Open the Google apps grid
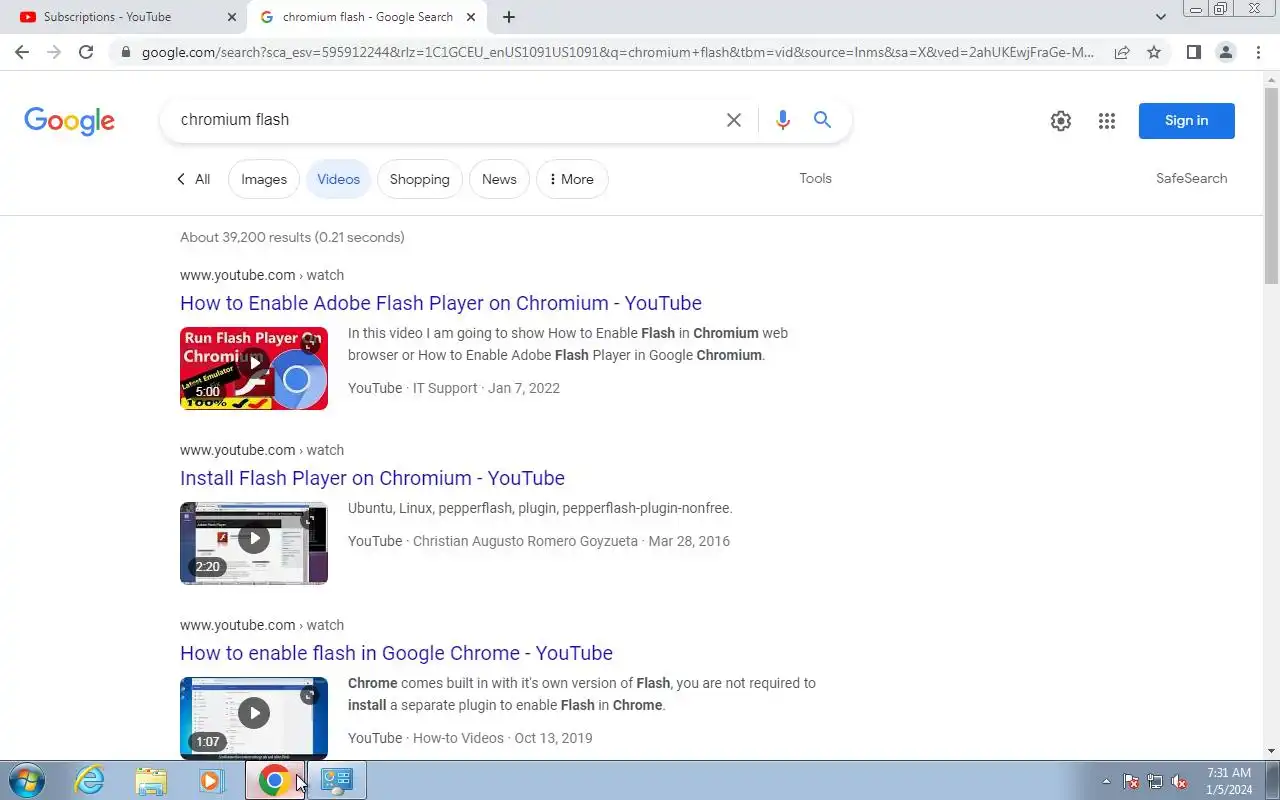Image resolution: width=1280 pixels, height=800 pixels. (1106, 121)
